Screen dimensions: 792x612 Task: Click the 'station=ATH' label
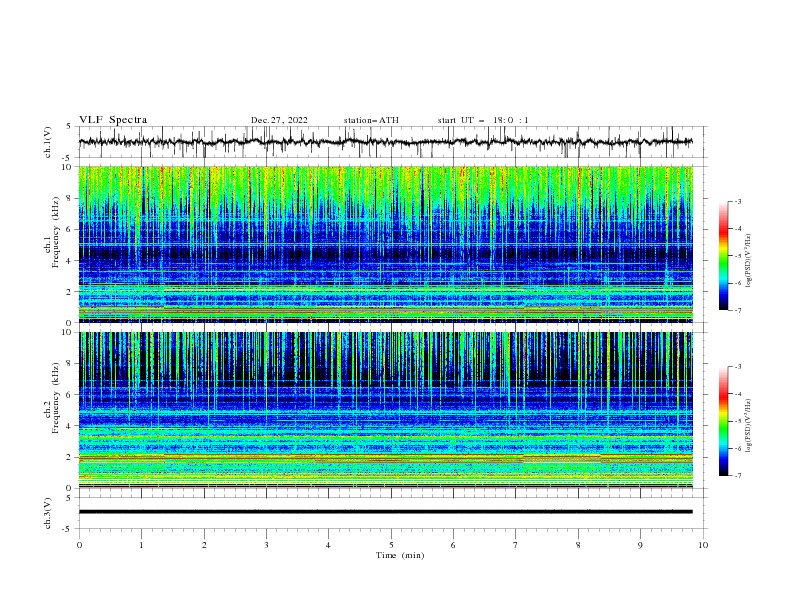[371, 120]
